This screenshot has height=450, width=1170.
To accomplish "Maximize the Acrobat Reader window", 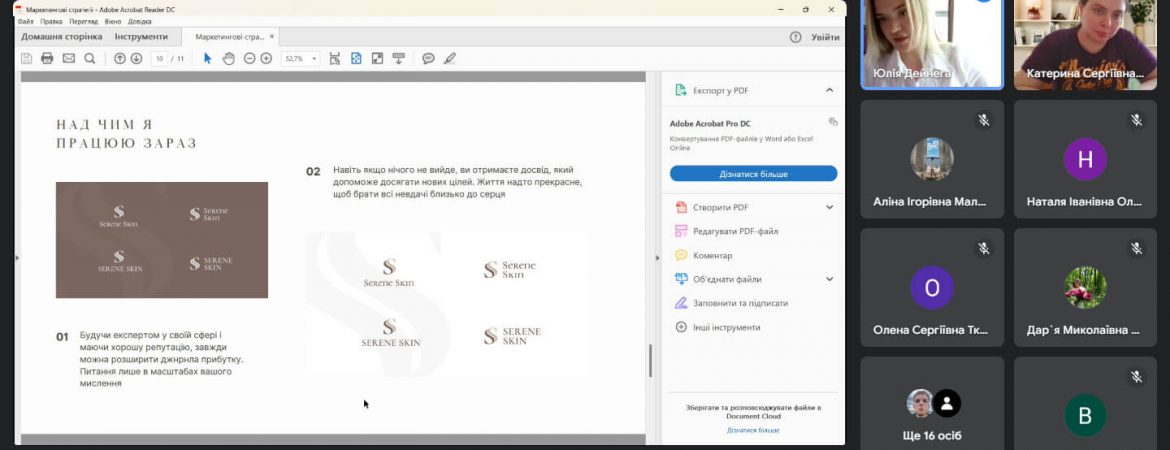I will [x=806, y=9].
